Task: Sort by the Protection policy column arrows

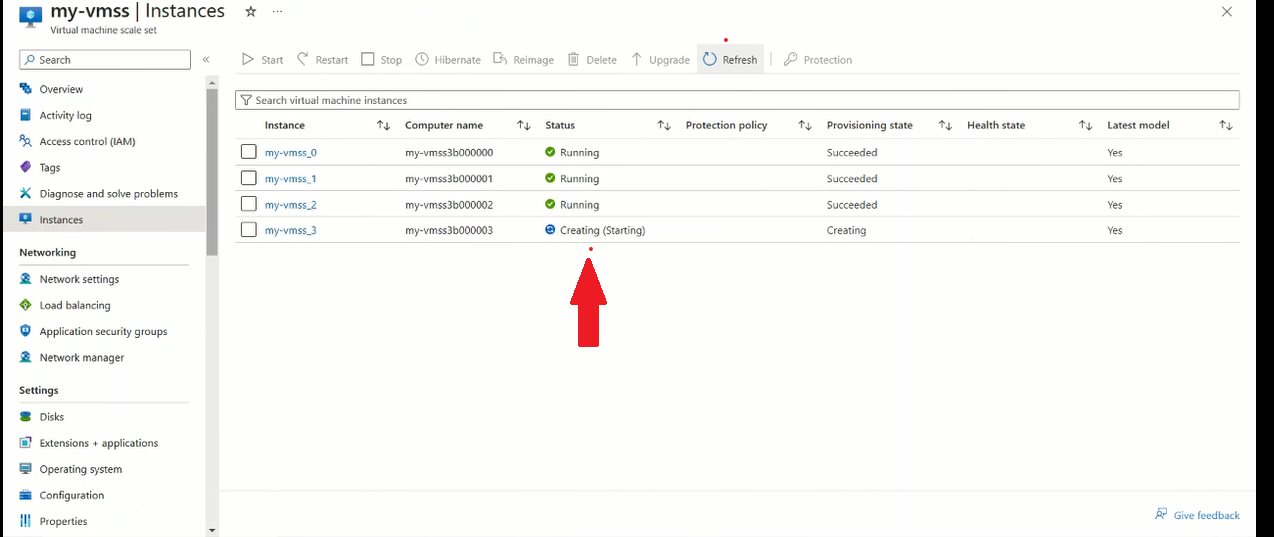Action: coord(805,125)
